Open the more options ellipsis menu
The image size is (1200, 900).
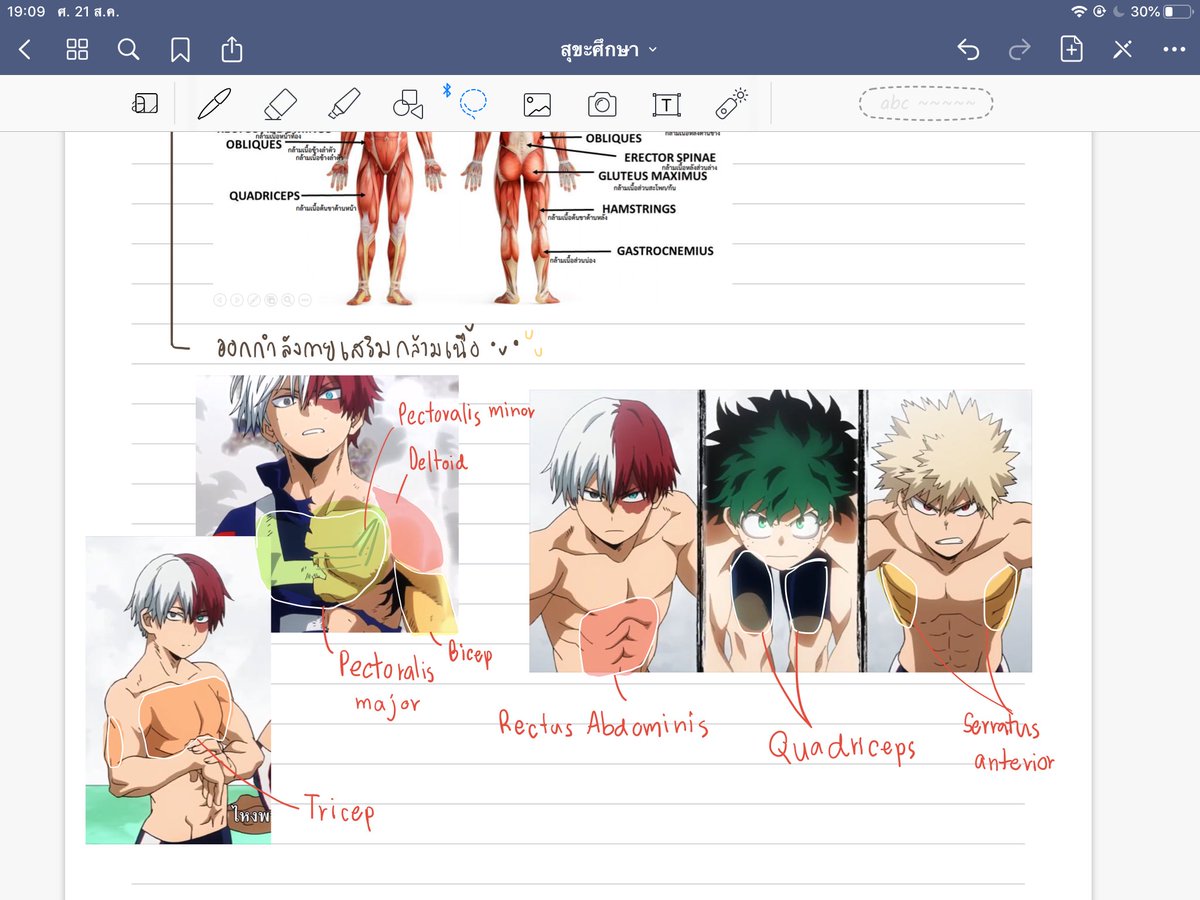pos(1174,50)
